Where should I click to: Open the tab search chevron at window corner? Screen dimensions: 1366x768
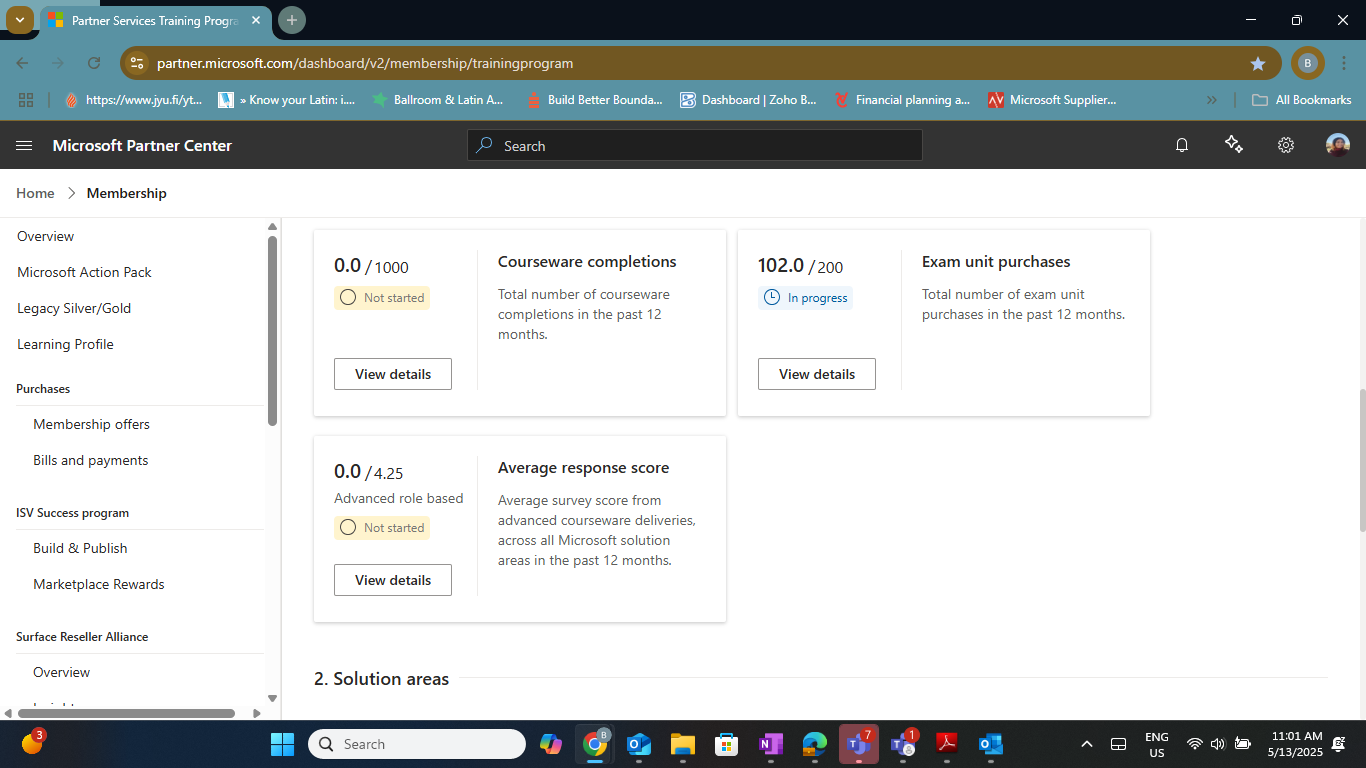tap(18, 20)
